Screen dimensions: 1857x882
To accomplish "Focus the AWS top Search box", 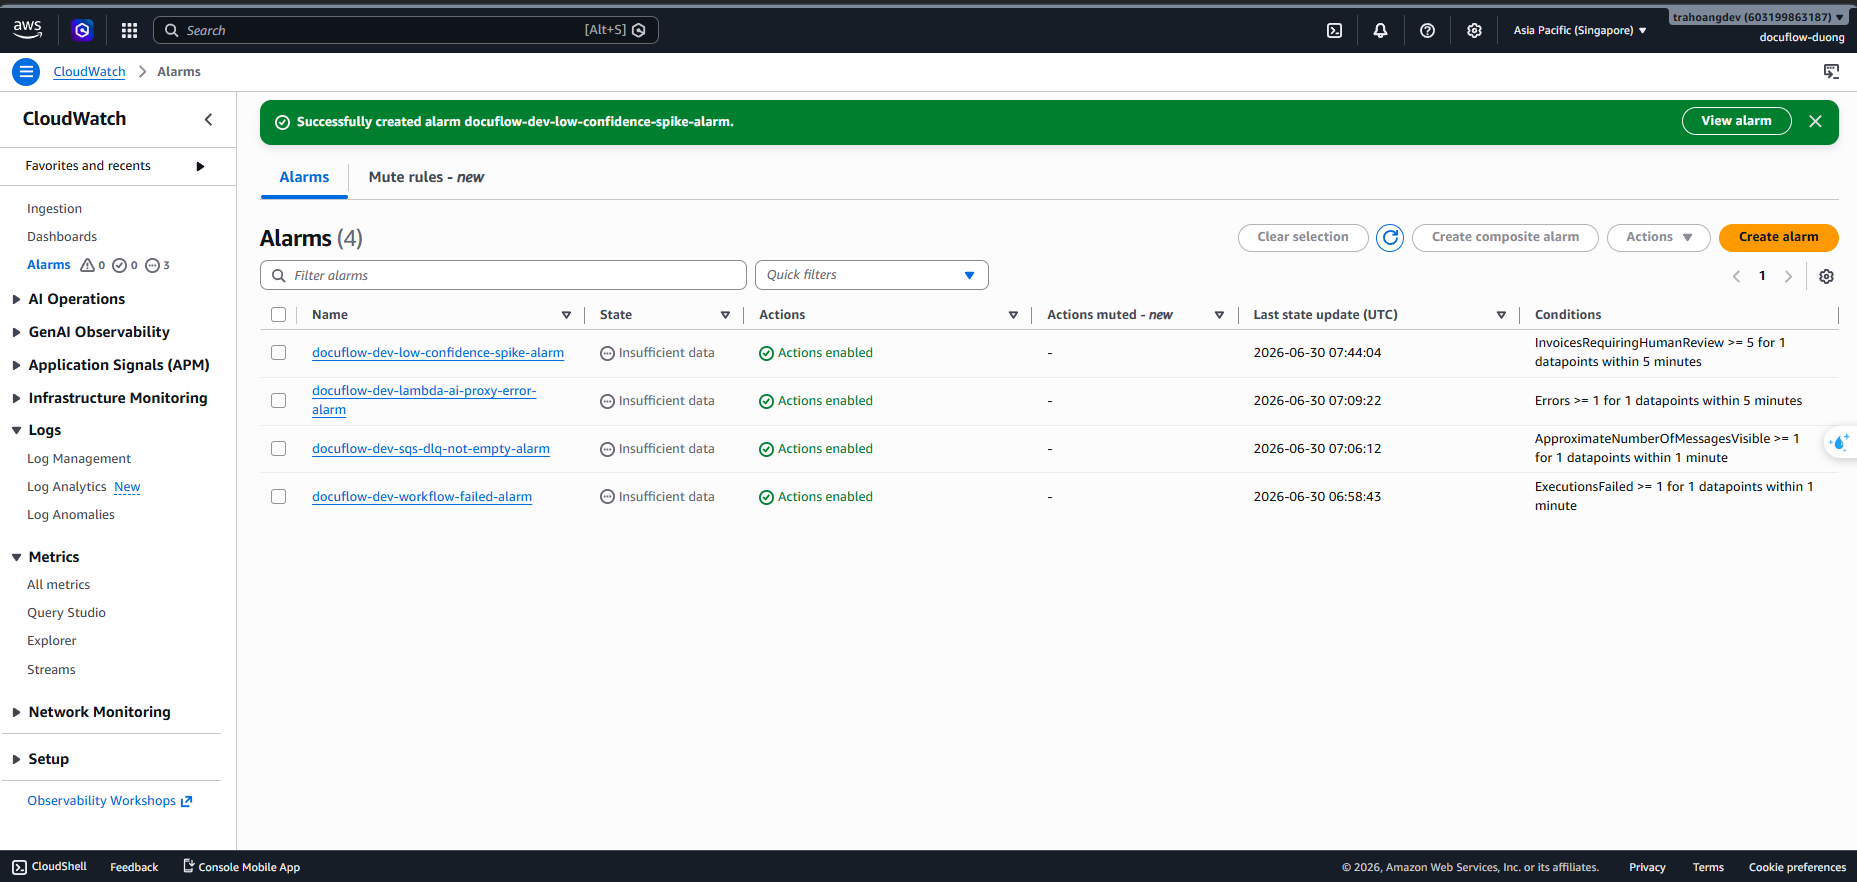I will (x=405, y=30).
